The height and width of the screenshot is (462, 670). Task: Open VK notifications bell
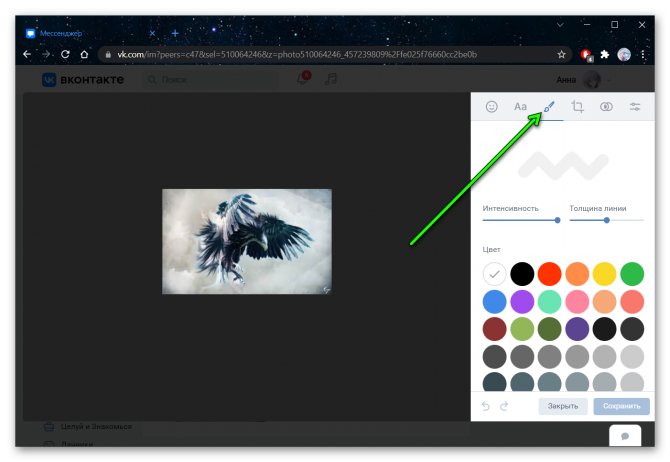(x=303, y=79)
